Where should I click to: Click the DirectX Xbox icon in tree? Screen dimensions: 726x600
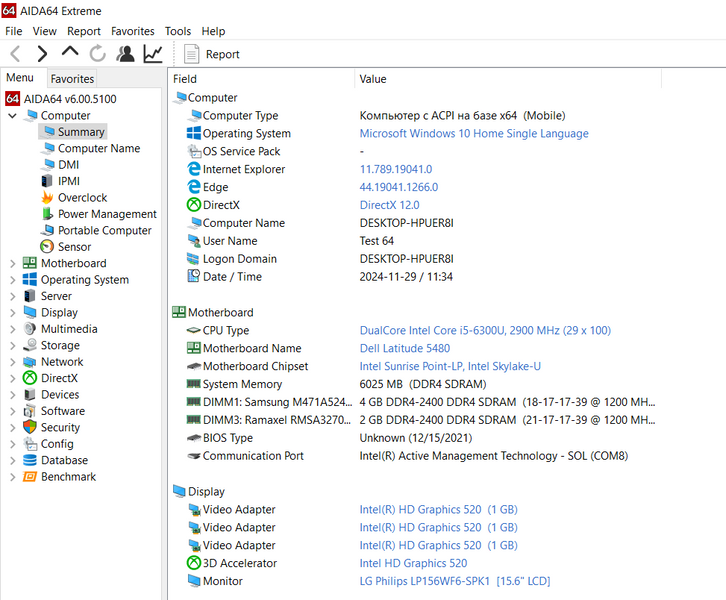click(30, 378)
